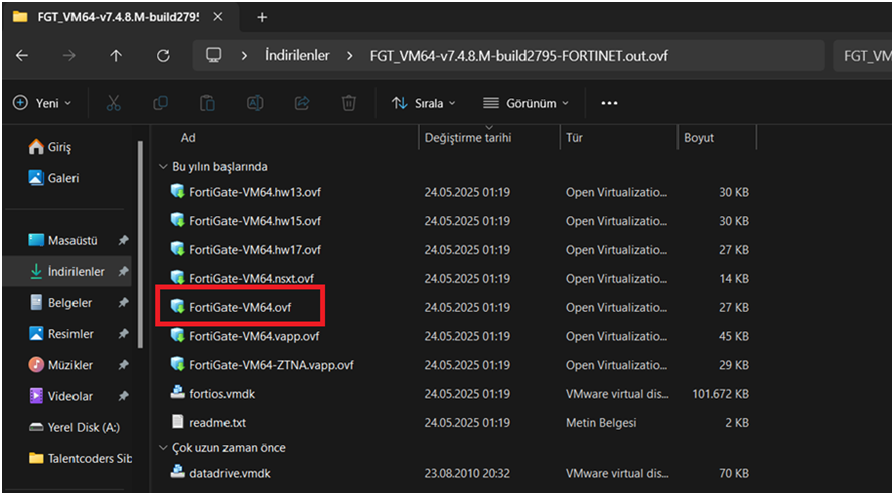Open Belgeler in the sidebar
Viewport: 894px width, 495px height.
[x=61, y=303]
